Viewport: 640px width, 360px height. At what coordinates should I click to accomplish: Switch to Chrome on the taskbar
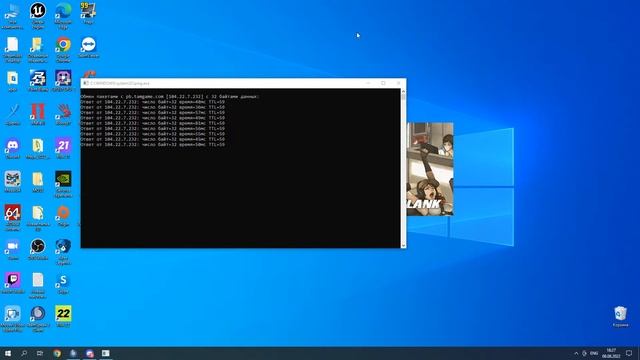coord(57,353)
